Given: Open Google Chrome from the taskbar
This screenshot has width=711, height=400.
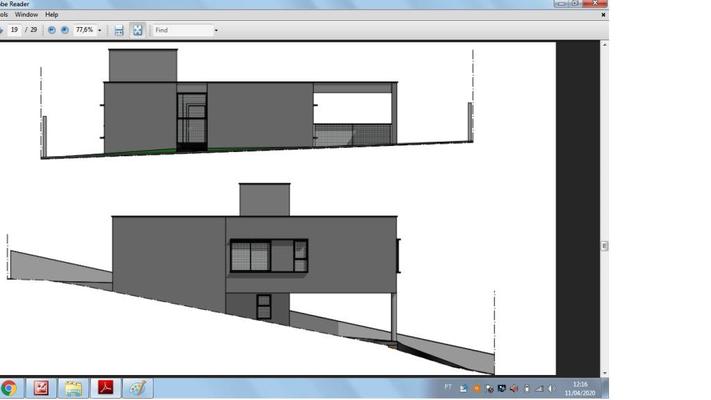Looking at the screenshot, I should coord(9,388).
